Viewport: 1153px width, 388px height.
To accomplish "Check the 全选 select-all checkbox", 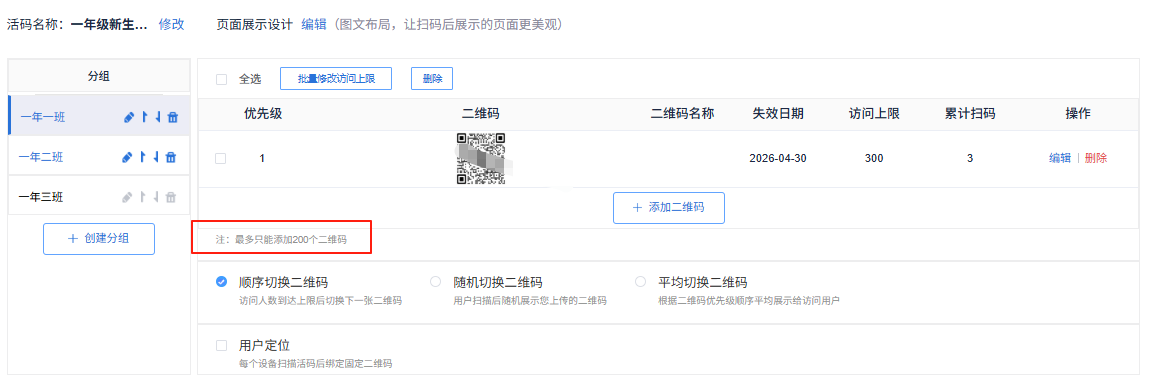I will point(221,79).
